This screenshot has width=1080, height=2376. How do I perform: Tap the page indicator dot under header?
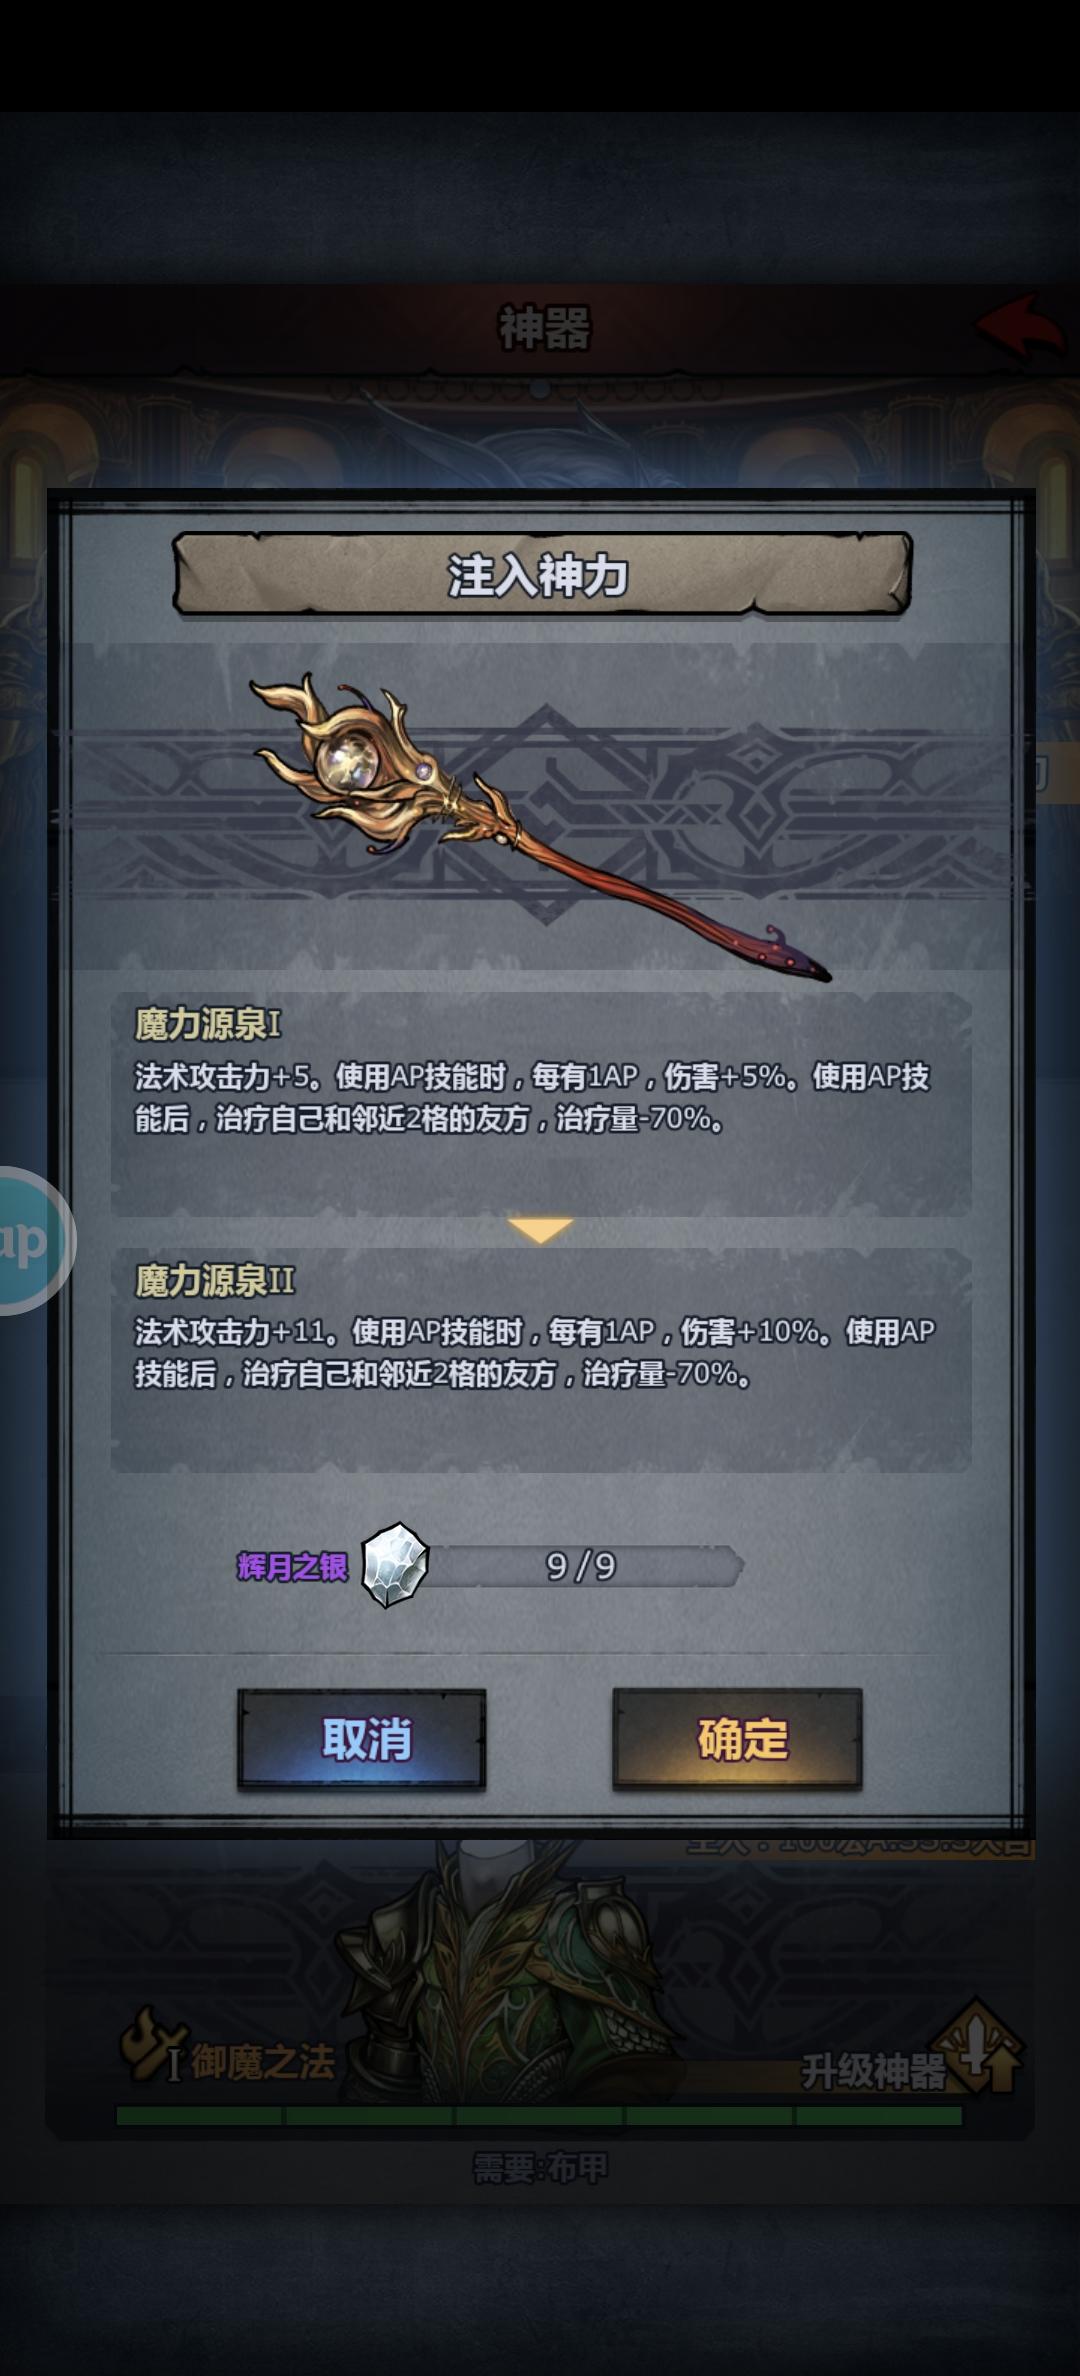[x=540, y=388]
